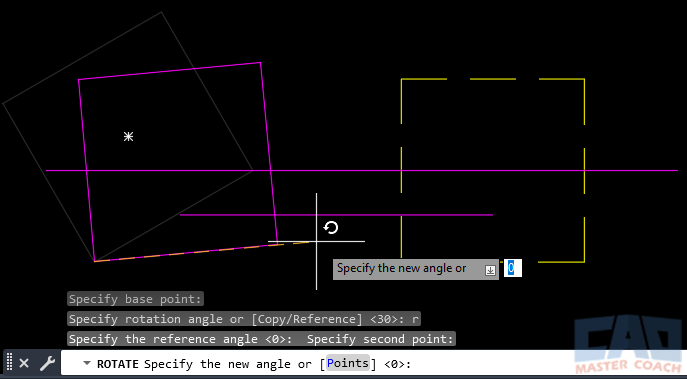Viewport: 687px width, 379px height.
Task: Click 'Specify the reference angle' history line
Action: (262, 339)
